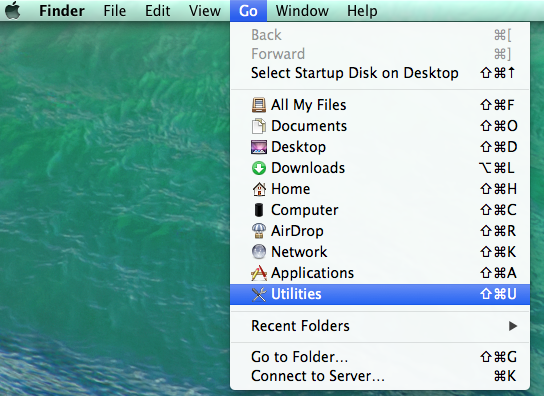Open the Edit menu
544x396 pixels.
click(x=158, y=11)
